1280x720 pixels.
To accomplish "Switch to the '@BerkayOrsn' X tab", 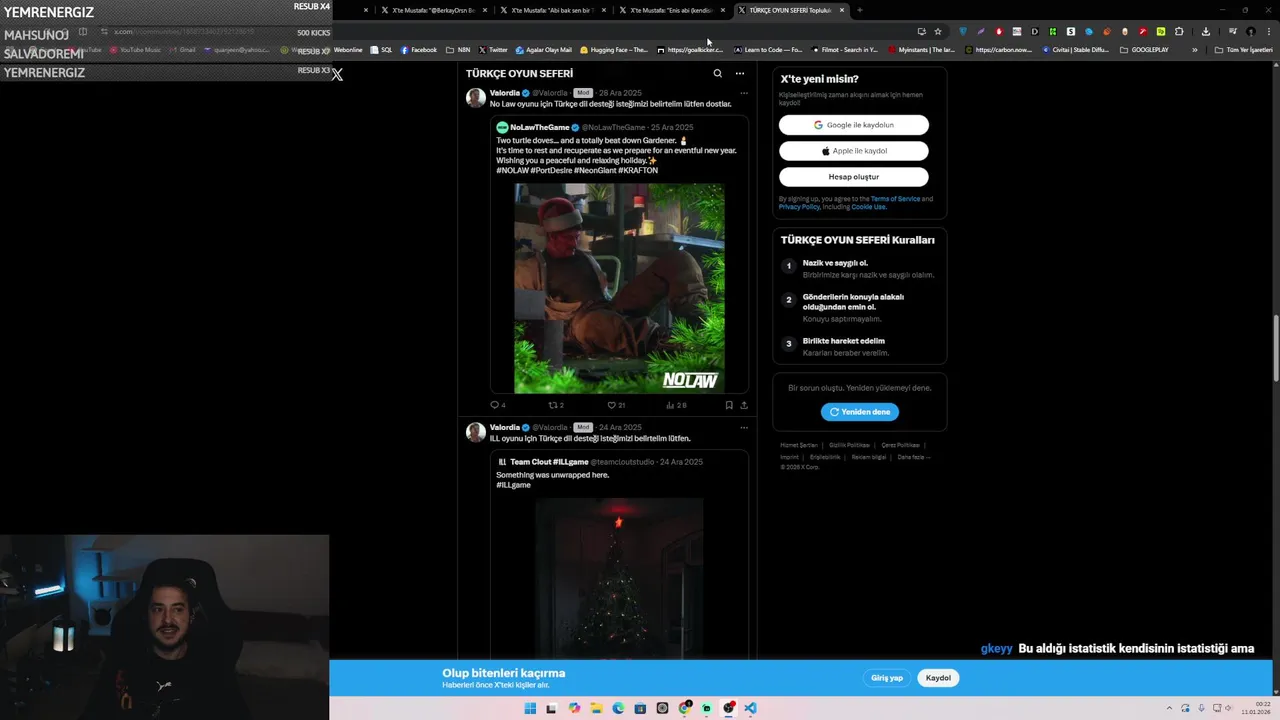I will (432, 10).
